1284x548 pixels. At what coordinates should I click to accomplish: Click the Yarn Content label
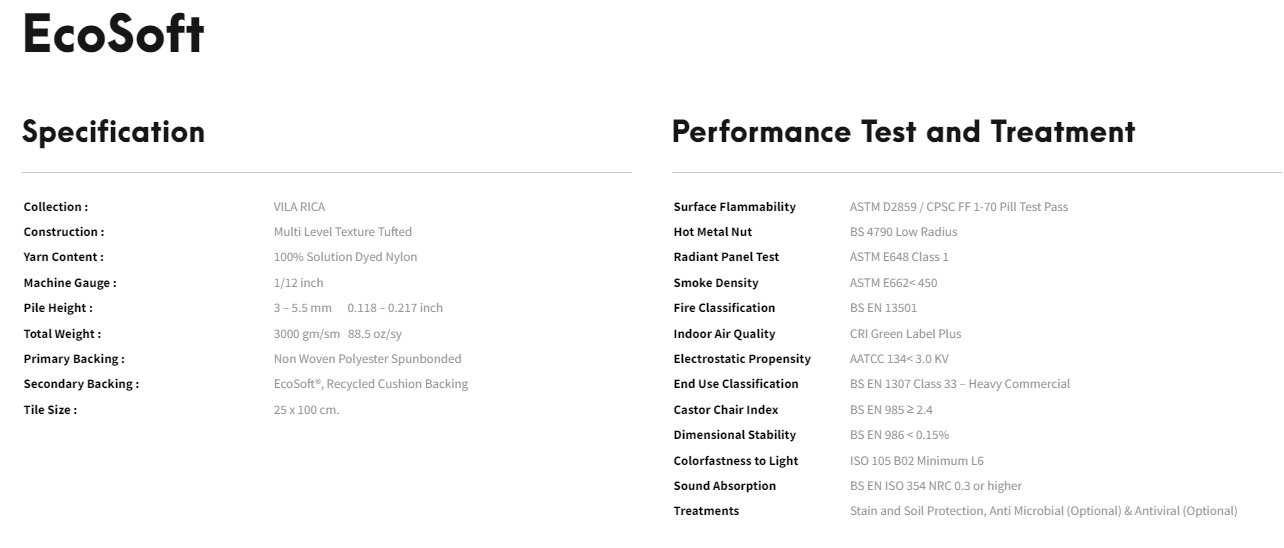63,257
